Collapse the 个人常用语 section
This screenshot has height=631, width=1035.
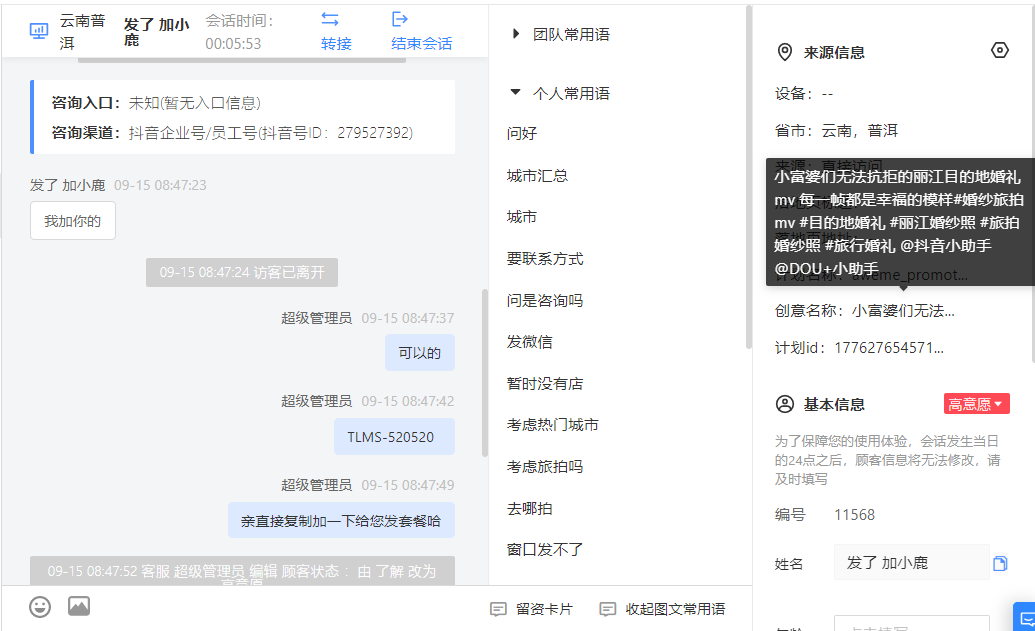click(x=516, y=92)
